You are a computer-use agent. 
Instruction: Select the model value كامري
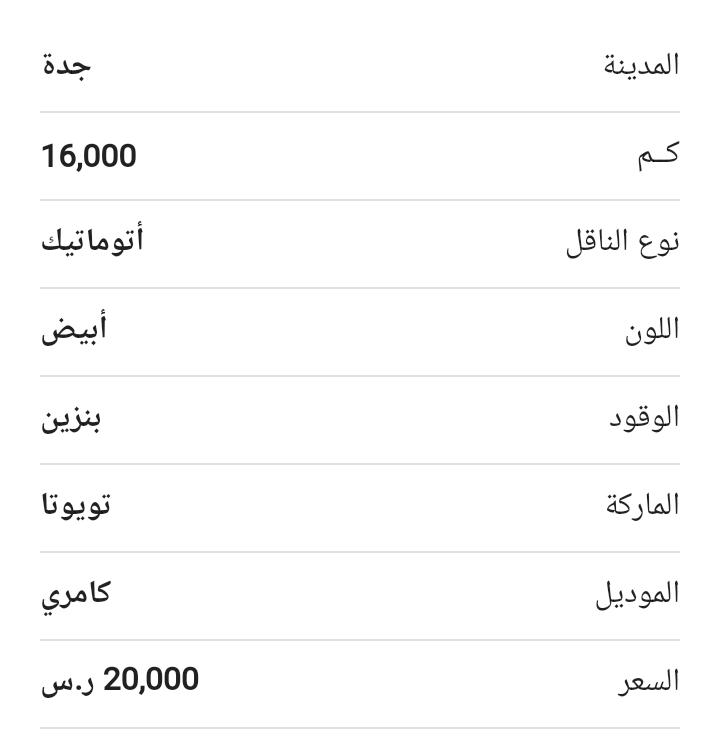click(x=76, y=597)
